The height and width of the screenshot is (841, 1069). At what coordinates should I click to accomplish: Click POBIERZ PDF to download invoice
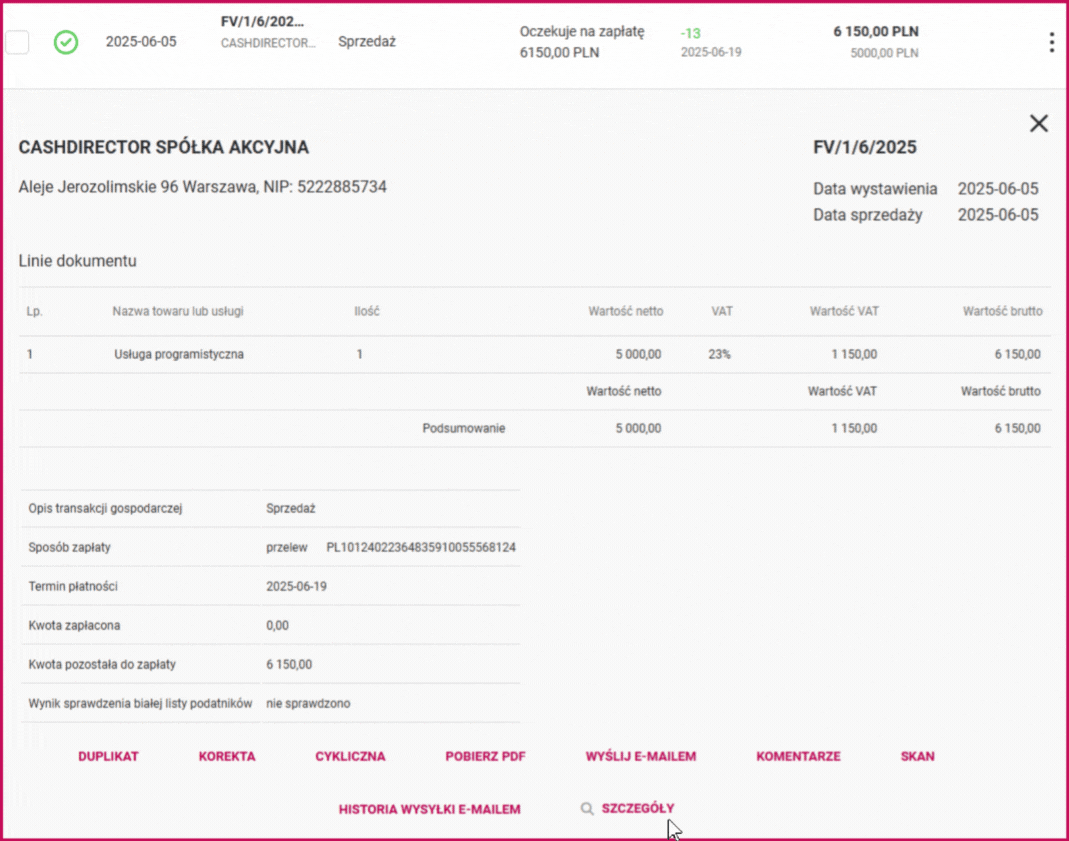coord(485,756)
